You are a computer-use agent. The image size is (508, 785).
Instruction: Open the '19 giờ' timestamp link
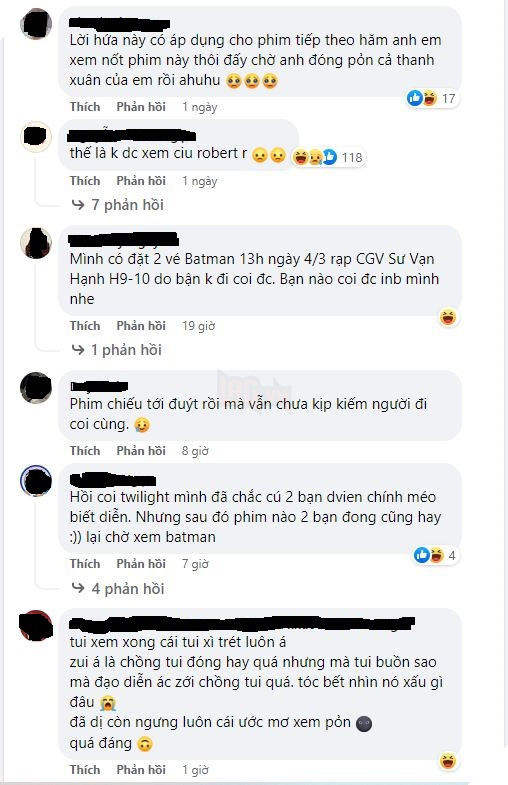(x=198, y=326)
